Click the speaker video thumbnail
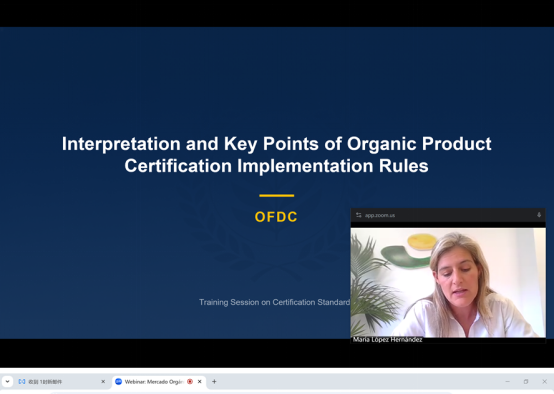This screenshot has width=554, height=394. click(x=448, y=283)
